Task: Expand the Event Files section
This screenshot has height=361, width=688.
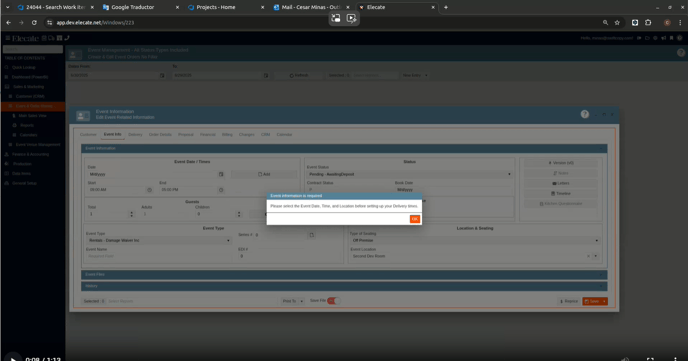Action: [x=344, y=275]
